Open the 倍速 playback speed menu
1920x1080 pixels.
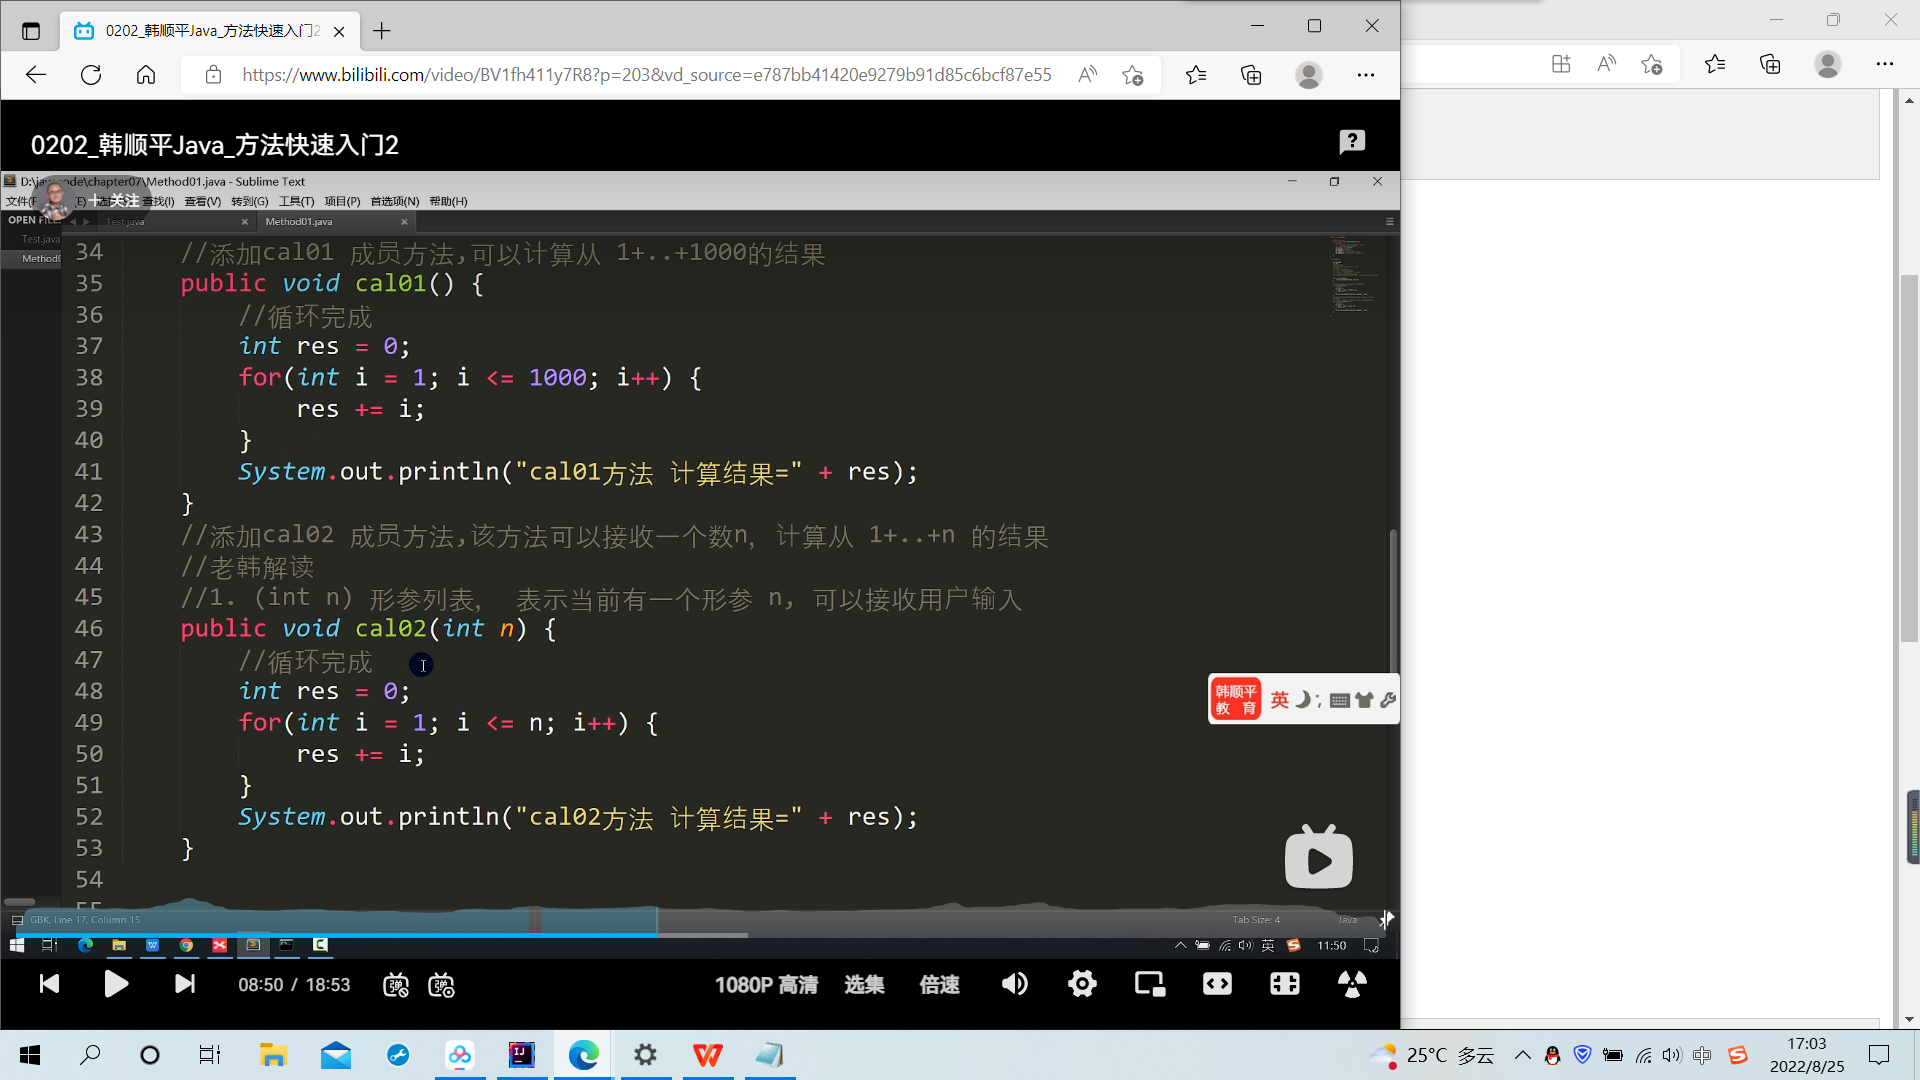tap(939, 985)
